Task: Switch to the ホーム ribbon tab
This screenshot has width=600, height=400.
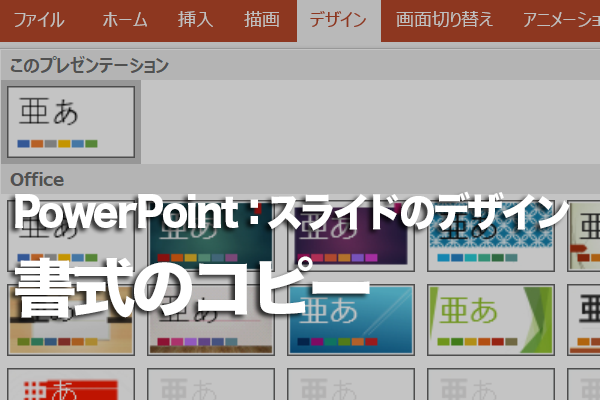Action: pos(125,20)
